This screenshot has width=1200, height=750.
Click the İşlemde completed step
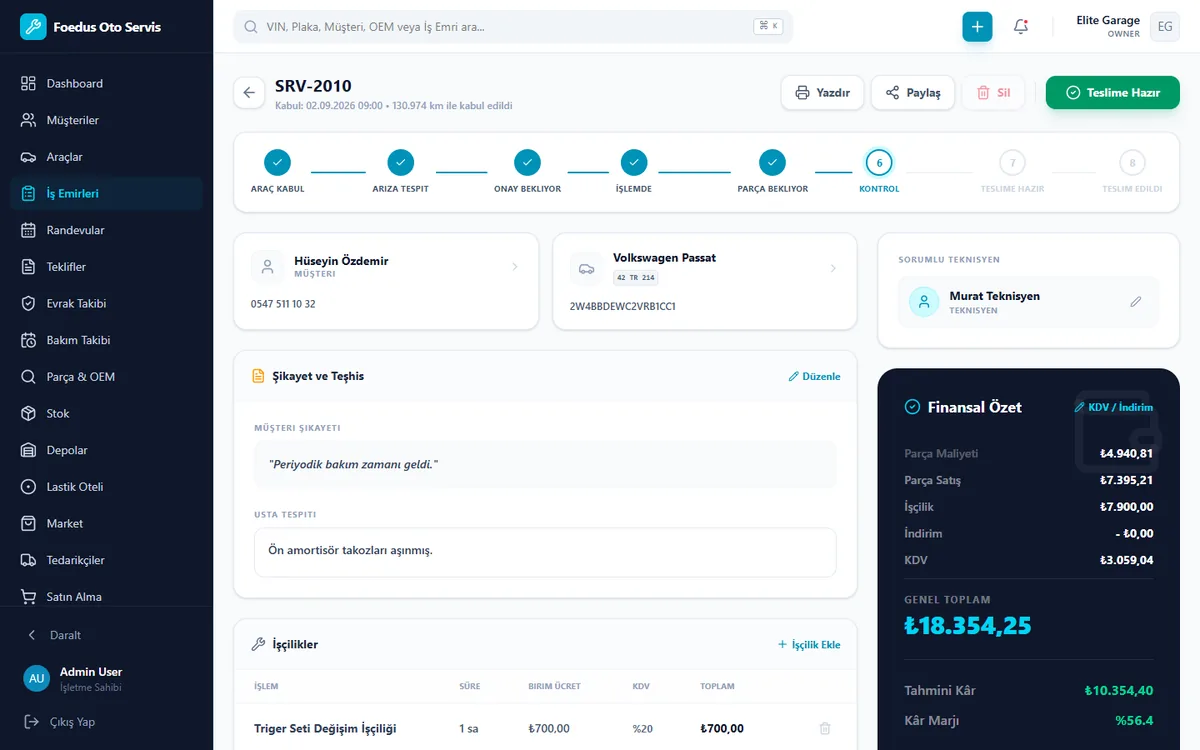[x=634, y=162]
